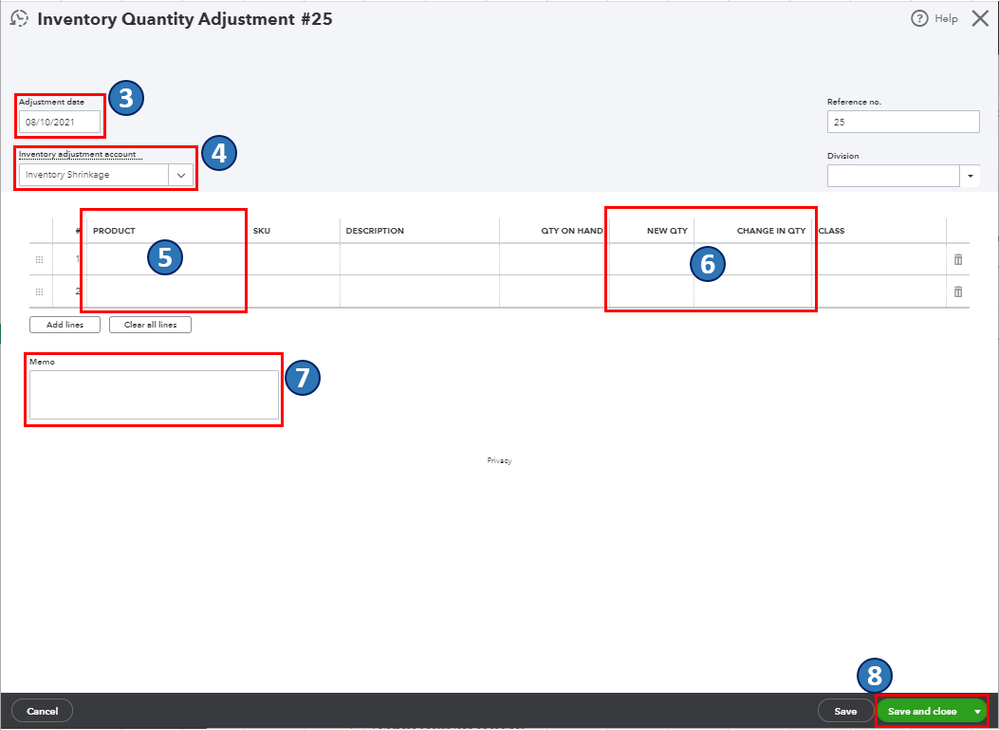999x730 pixels.
Task: Click the Add lines button
Action: click(65, 325)
